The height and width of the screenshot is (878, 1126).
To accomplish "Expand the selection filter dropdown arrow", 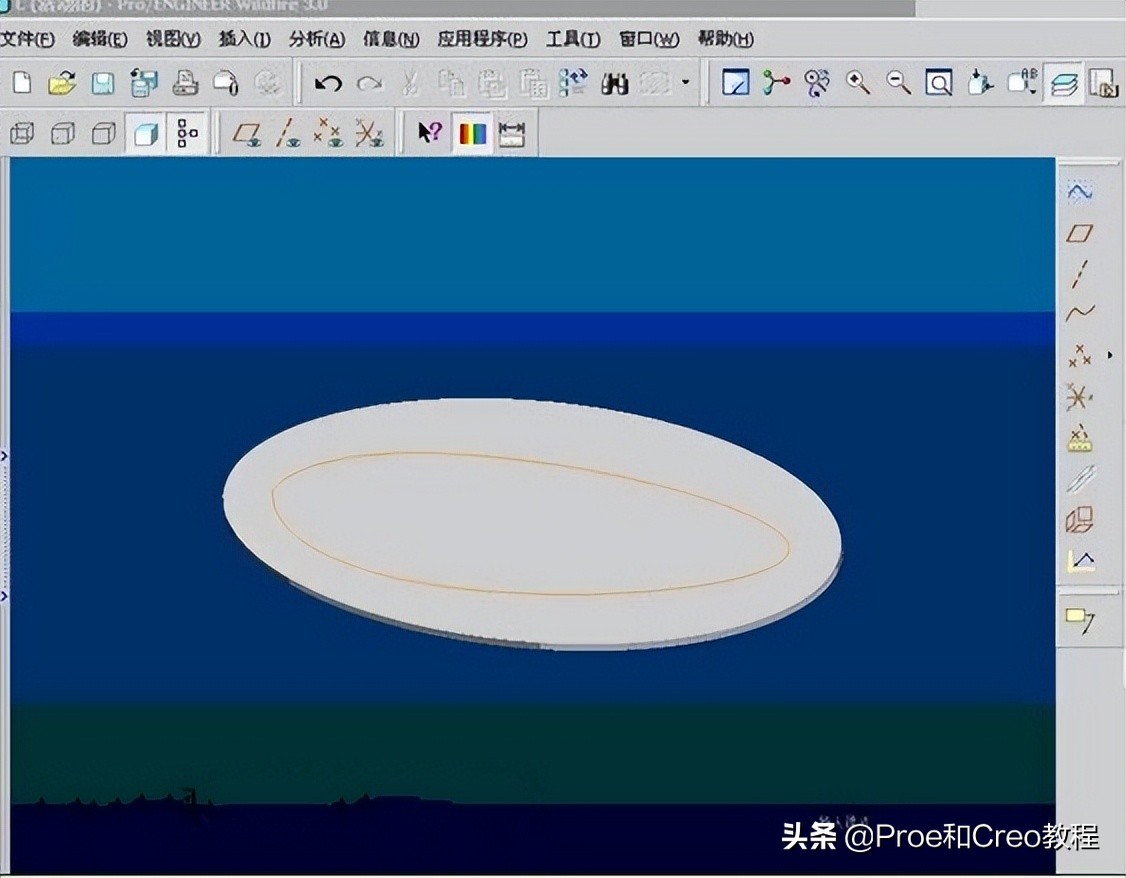I will (686, 84).
